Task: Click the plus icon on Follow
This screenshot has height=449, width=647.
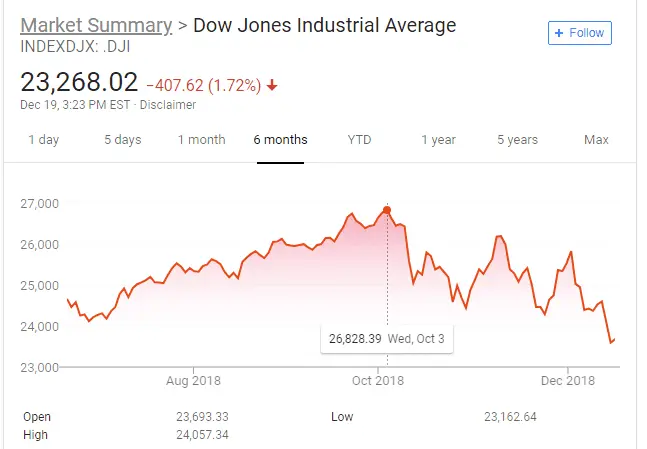Action: (x=560, y=33)
